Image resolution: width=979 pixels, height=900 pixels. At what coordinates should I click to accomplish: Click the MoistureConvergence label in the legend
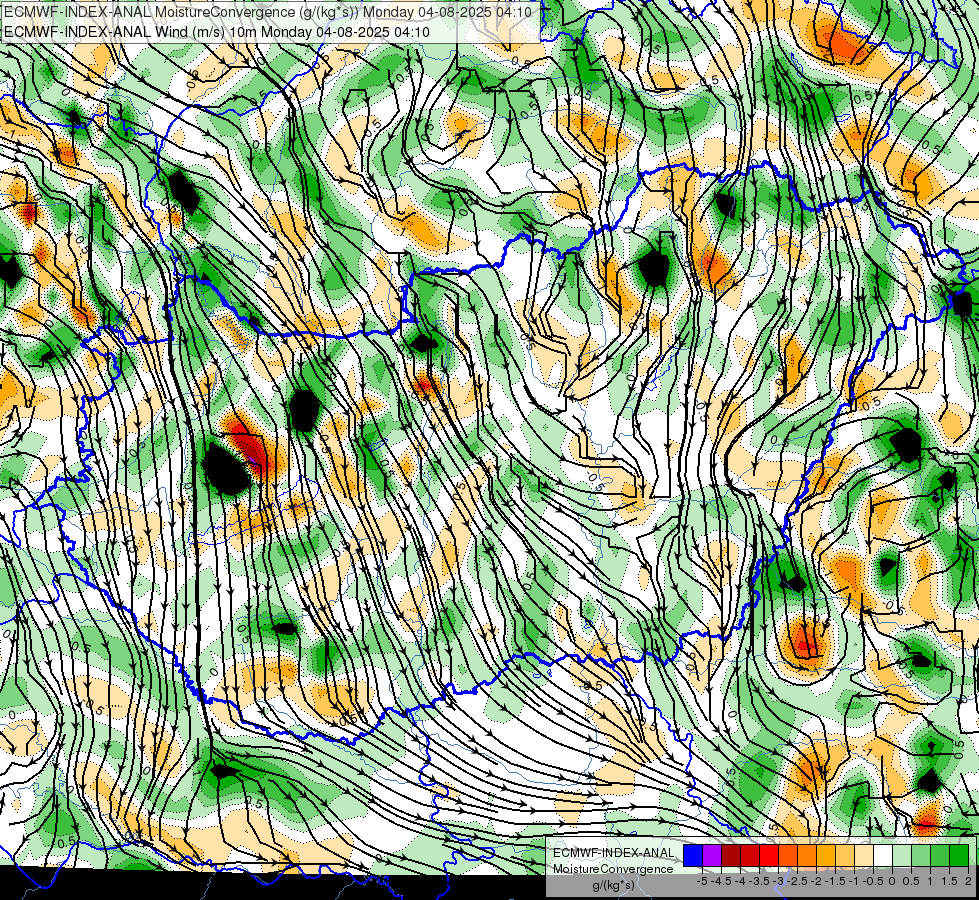613,869
